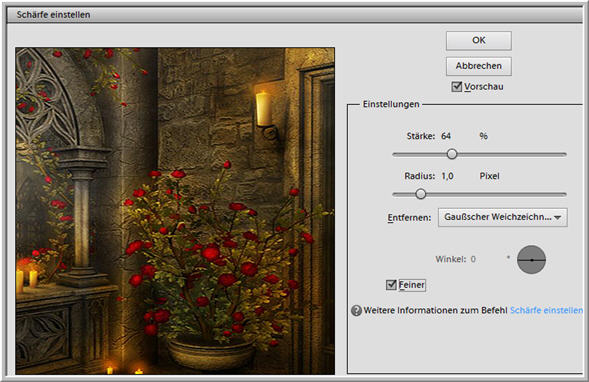Image resolution: width=589 pixels, height=382 pixels.
Task: Click the Stärke value field 64
Action: (446, 136)
